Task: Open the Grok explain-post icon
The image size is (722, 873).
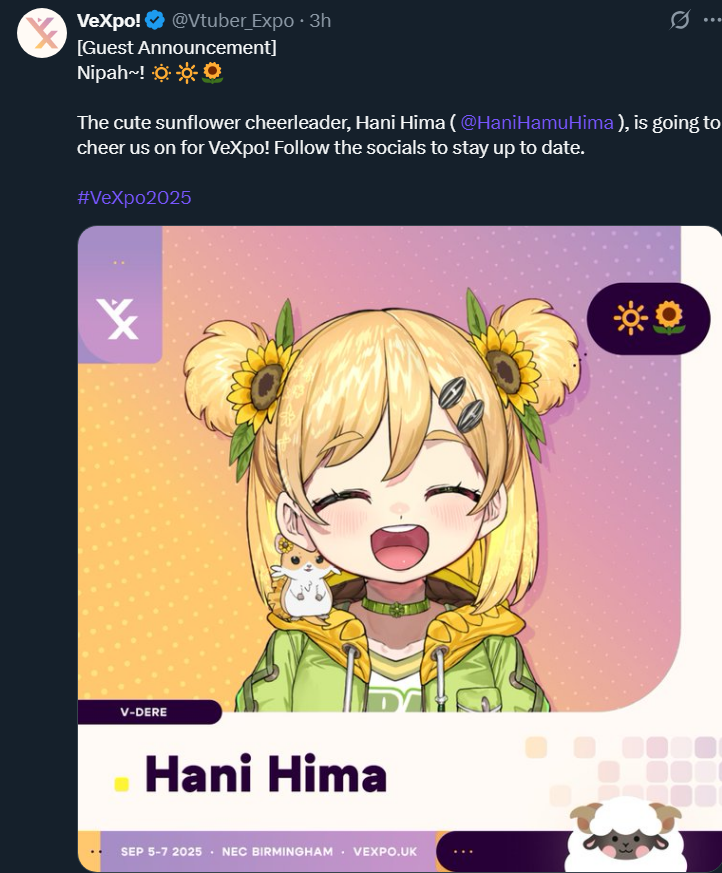Action: point(680,20)
